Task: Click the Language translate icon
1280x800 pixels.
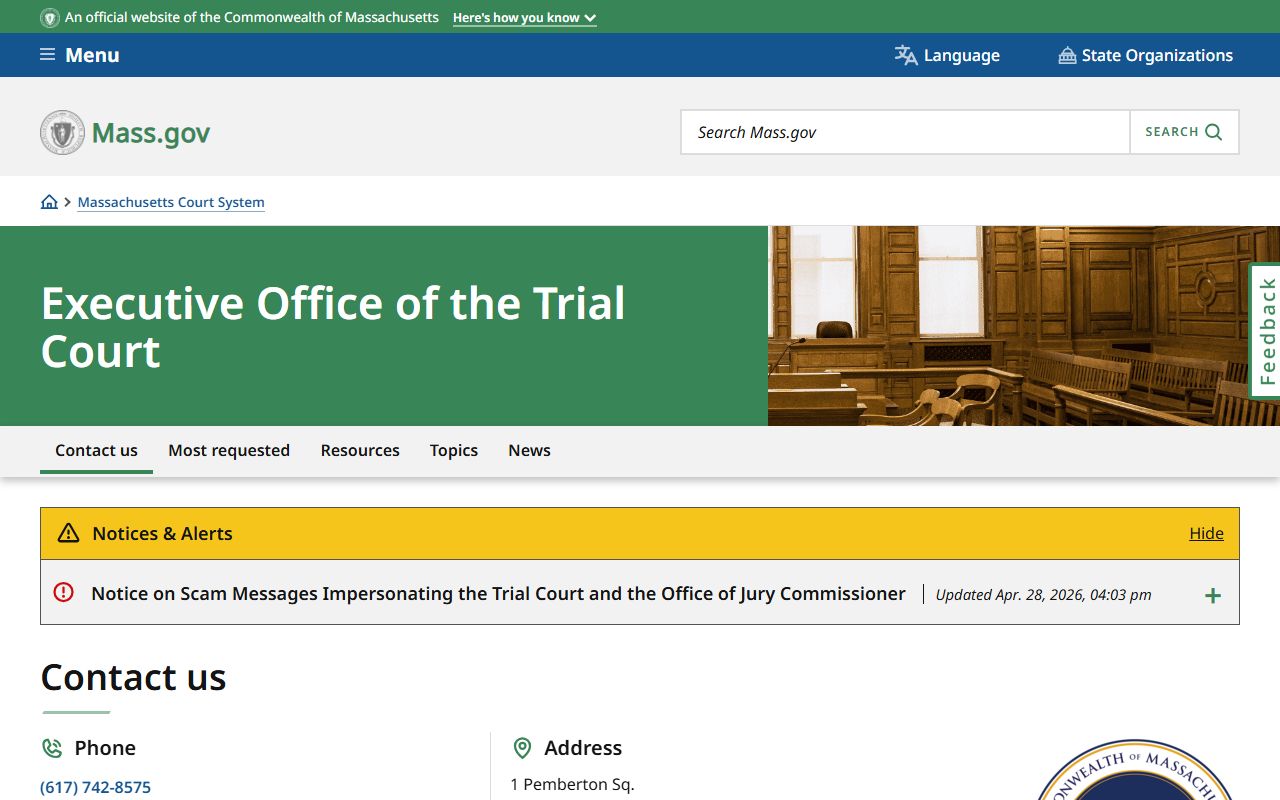Action: pos(906,55)
